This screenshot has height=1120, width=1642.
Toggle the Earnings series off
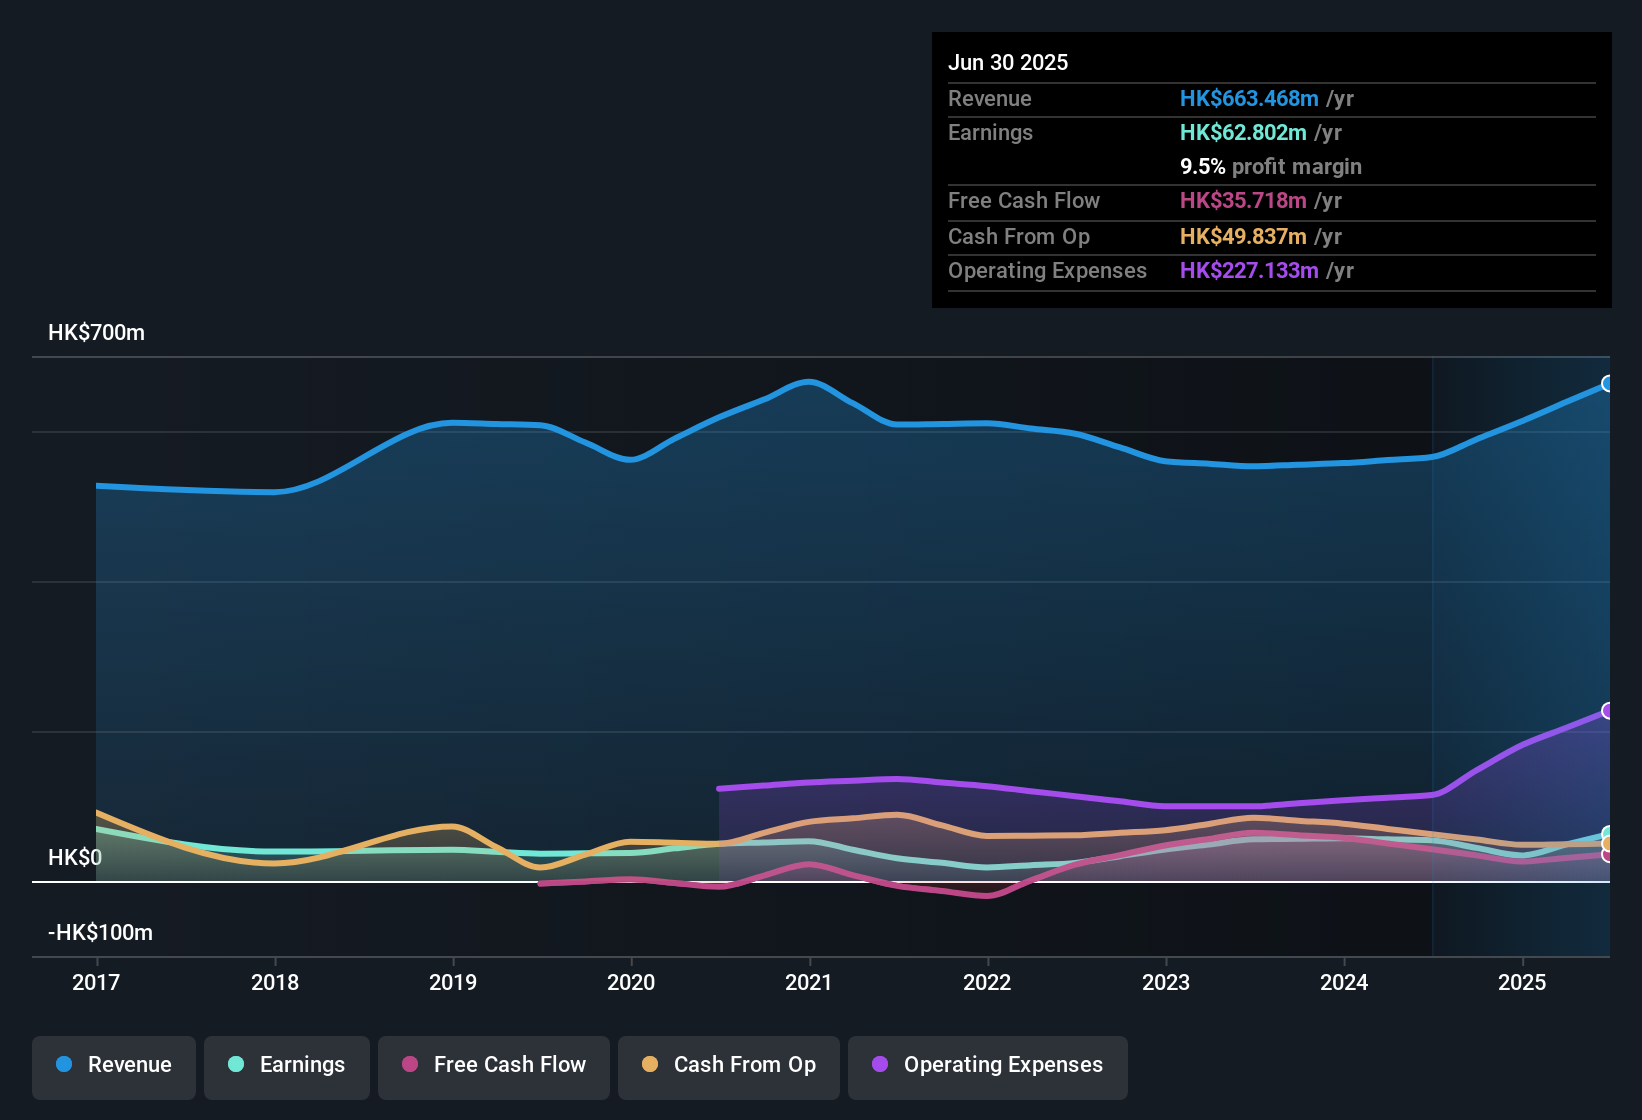tap(286, 1065)
